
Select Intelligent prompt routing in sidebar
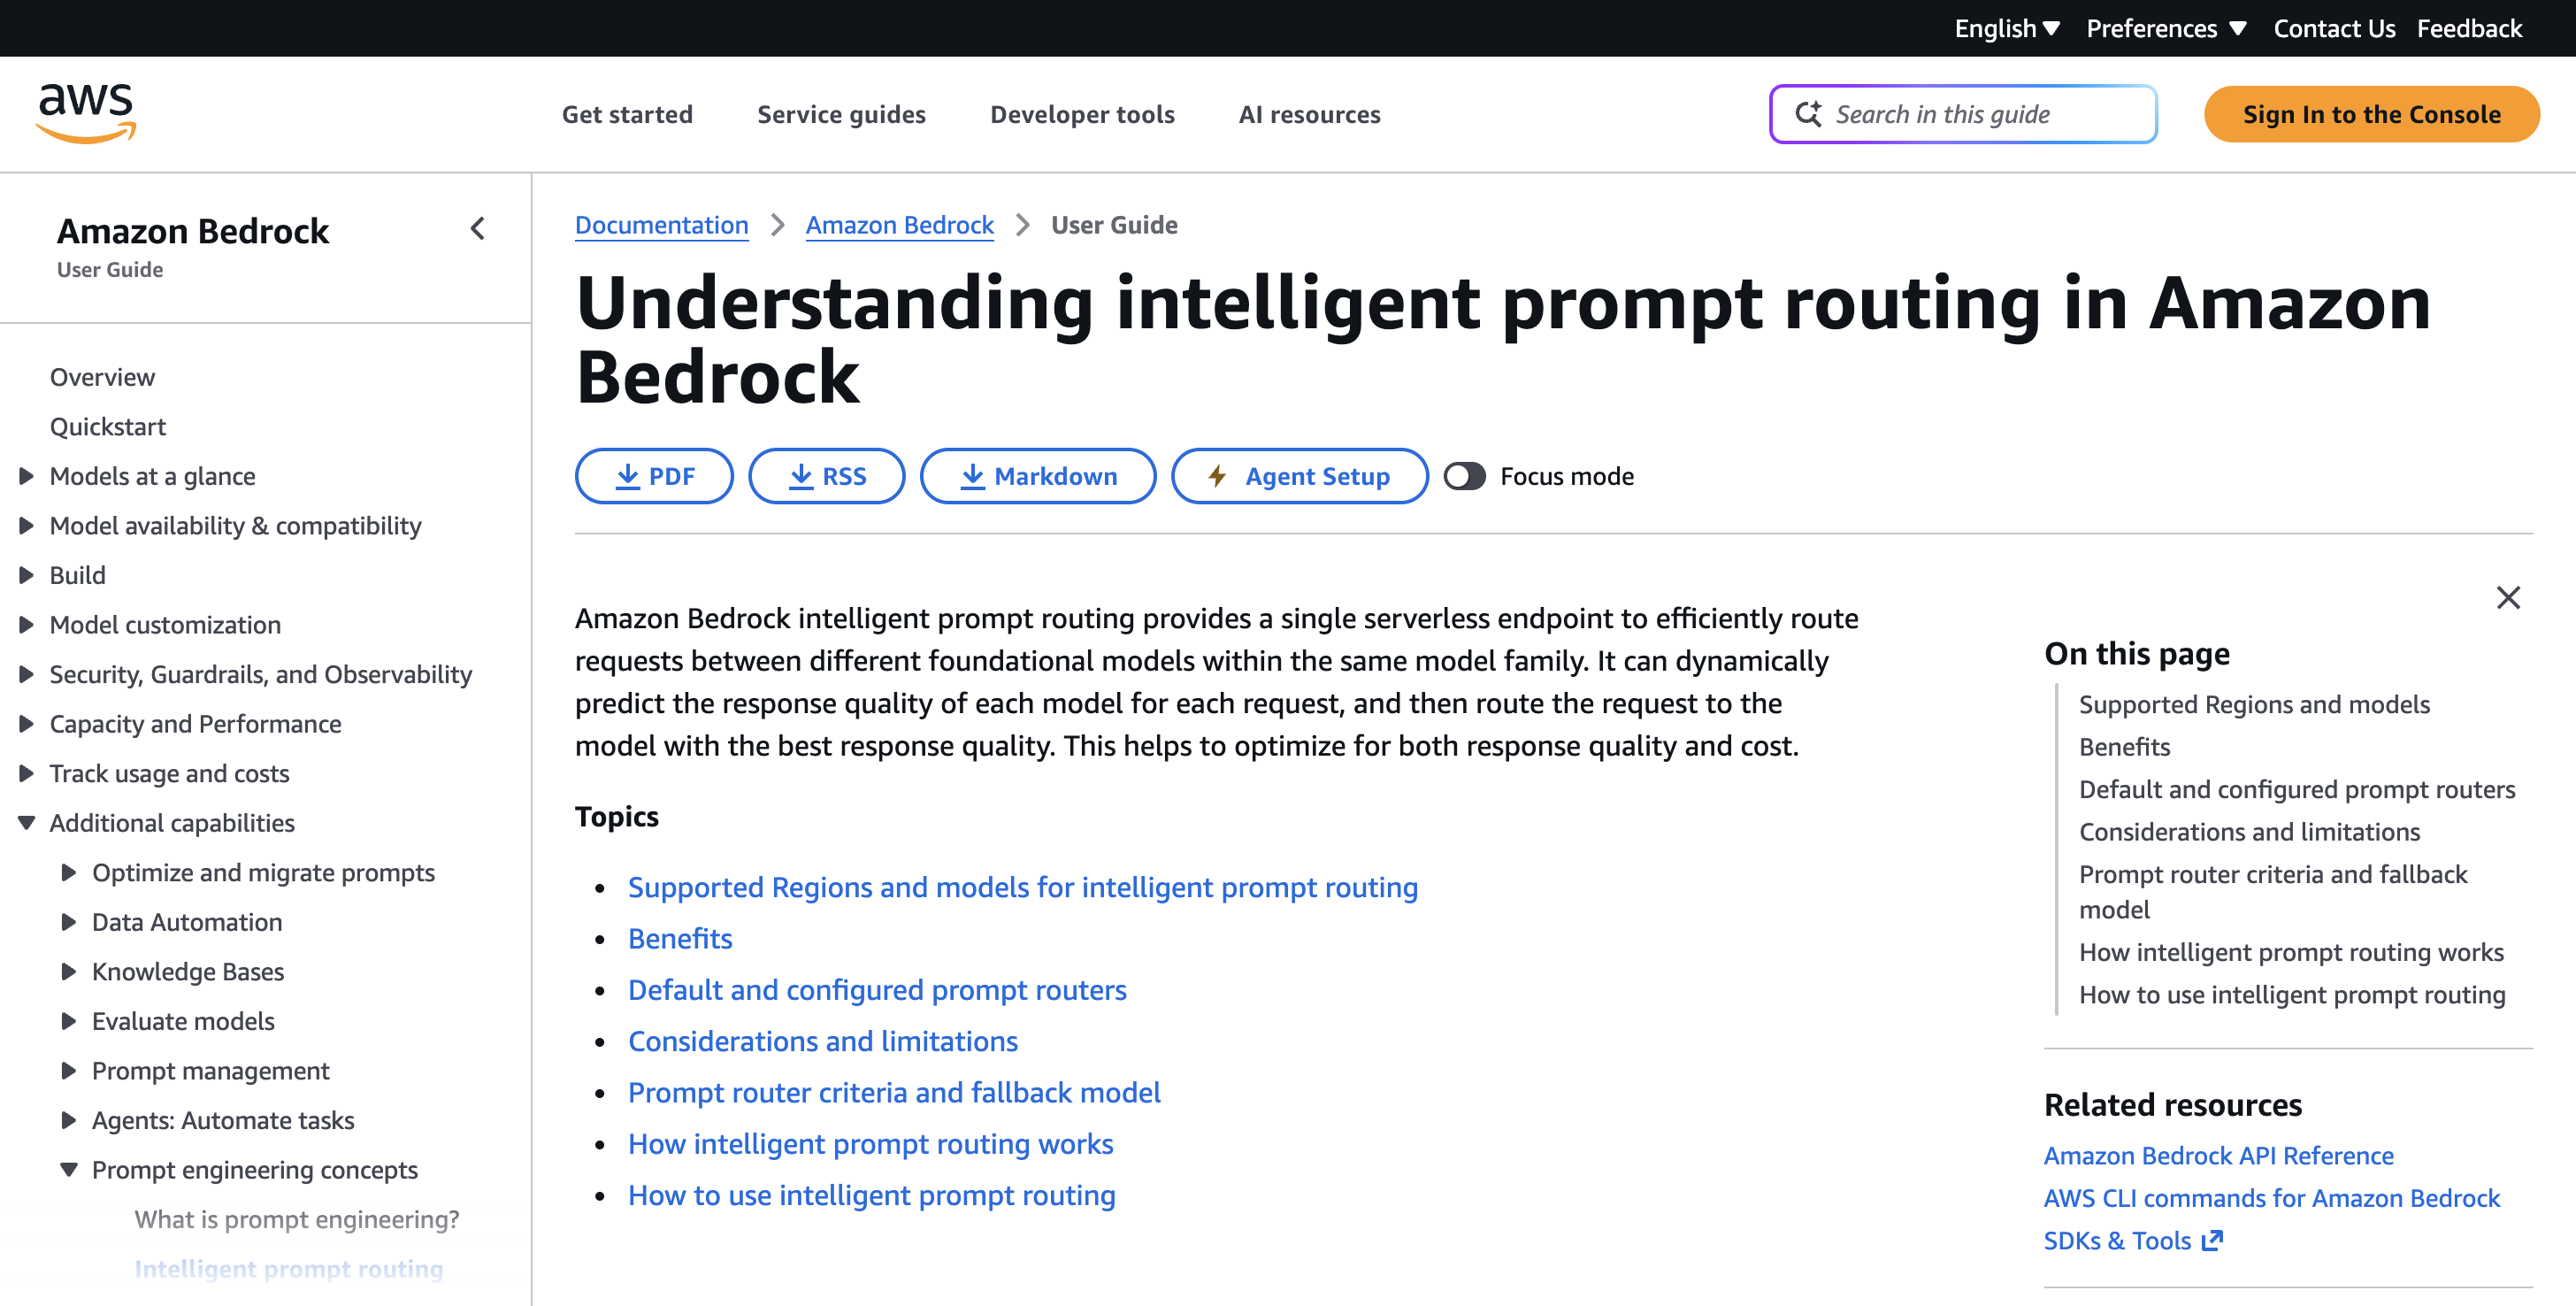pyautogui.click(x=288, y=1268)
